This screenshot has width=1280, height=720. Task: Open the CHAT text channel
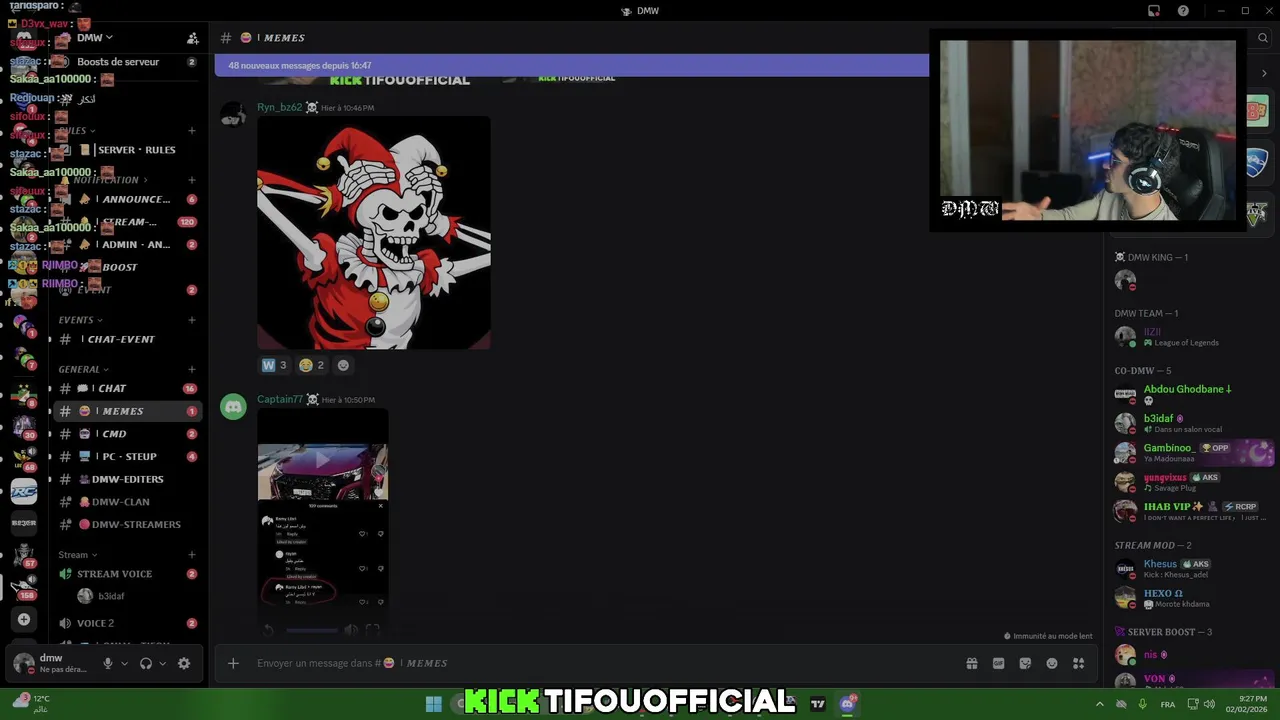click(x=127, y=388)
